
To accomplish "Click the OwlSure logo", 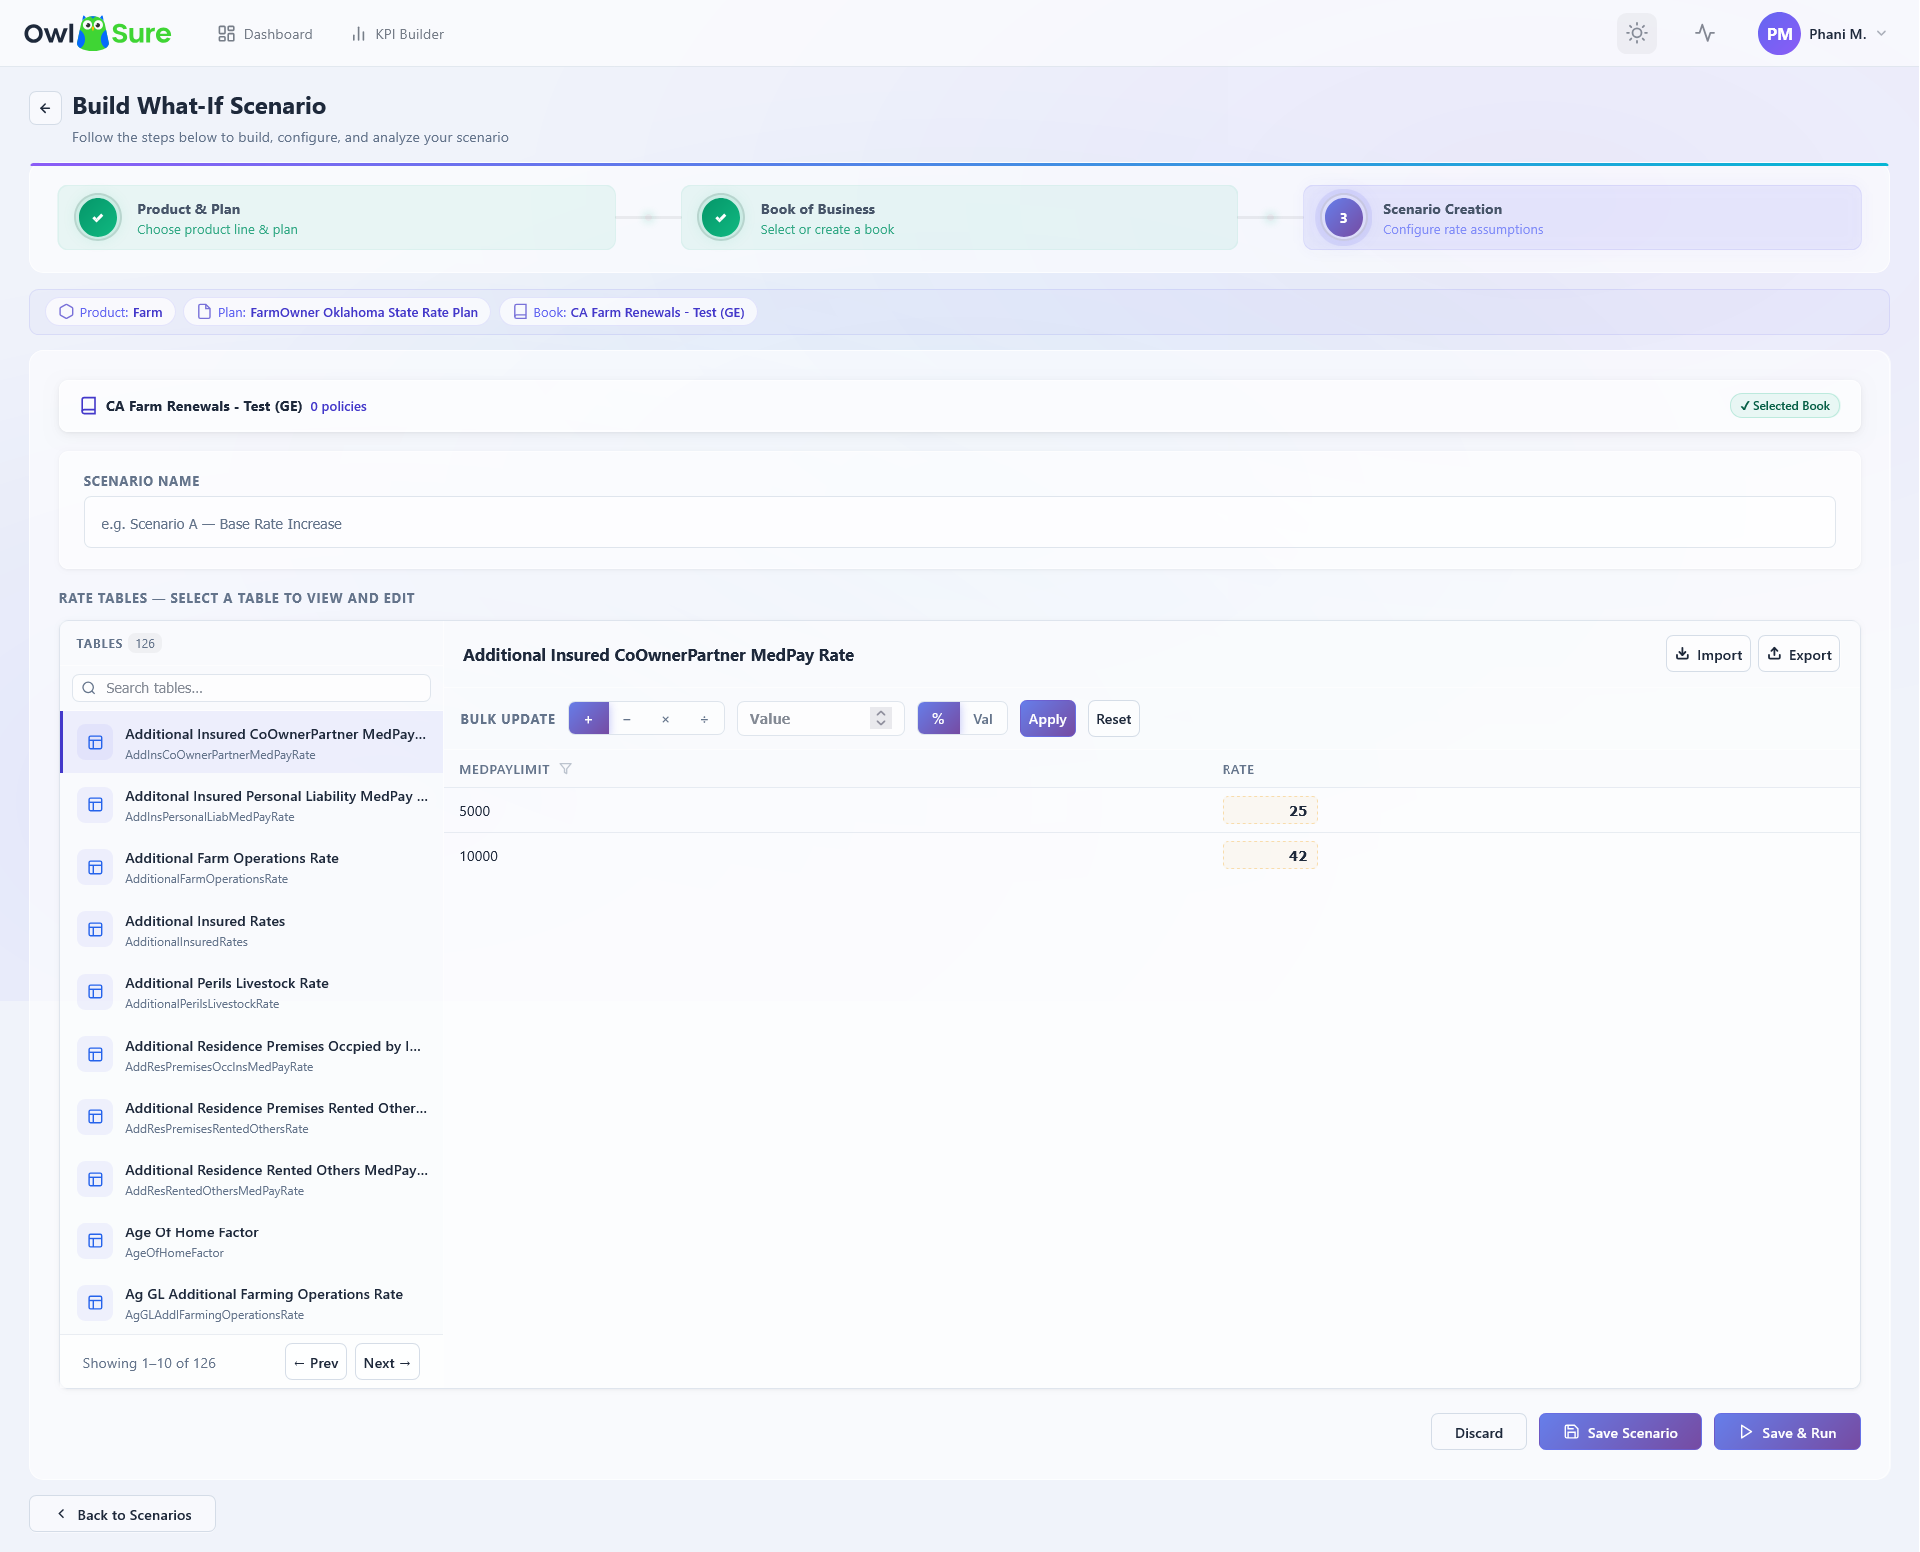I will (97, 33).
